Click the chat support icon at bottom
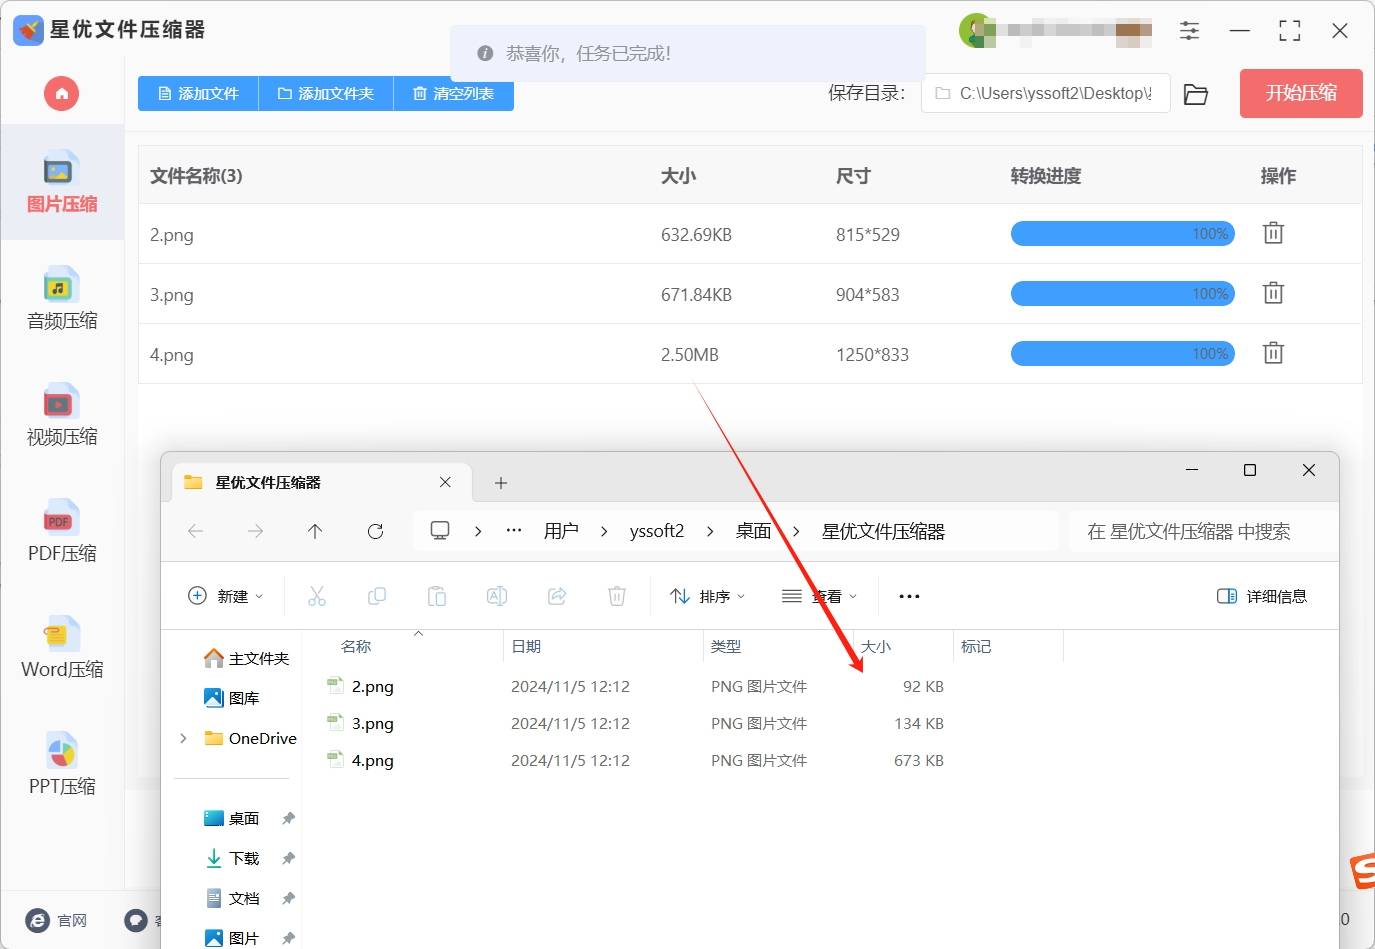 point(136,920)
